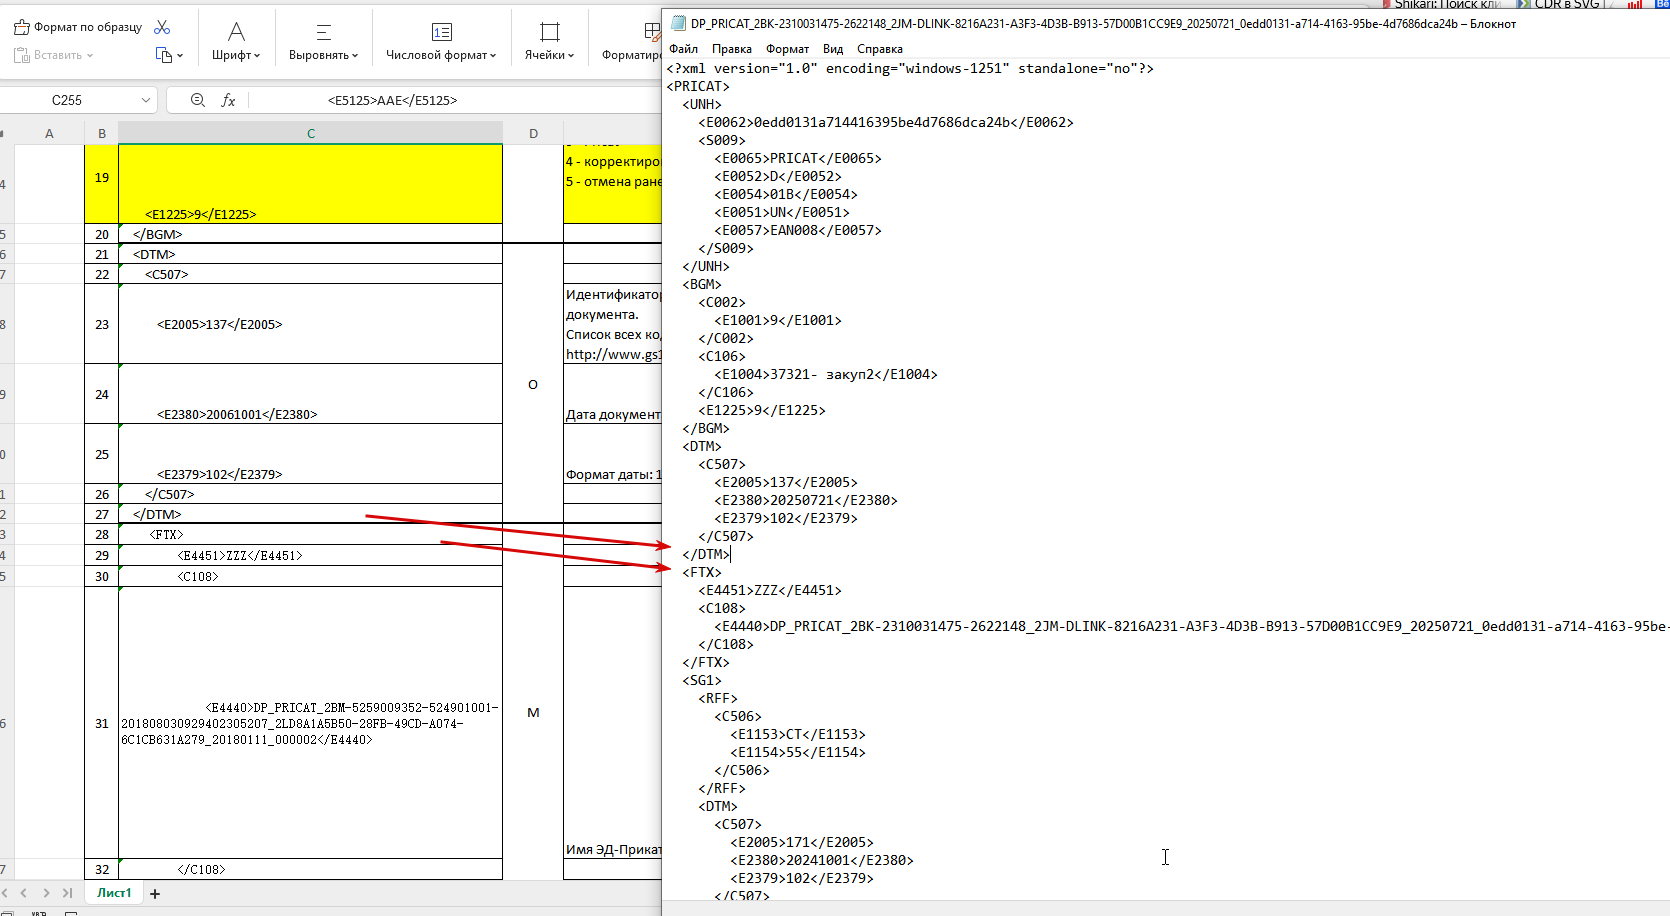
Task: Open the Ячейки cells group
Action: click(x=549, y=41)
